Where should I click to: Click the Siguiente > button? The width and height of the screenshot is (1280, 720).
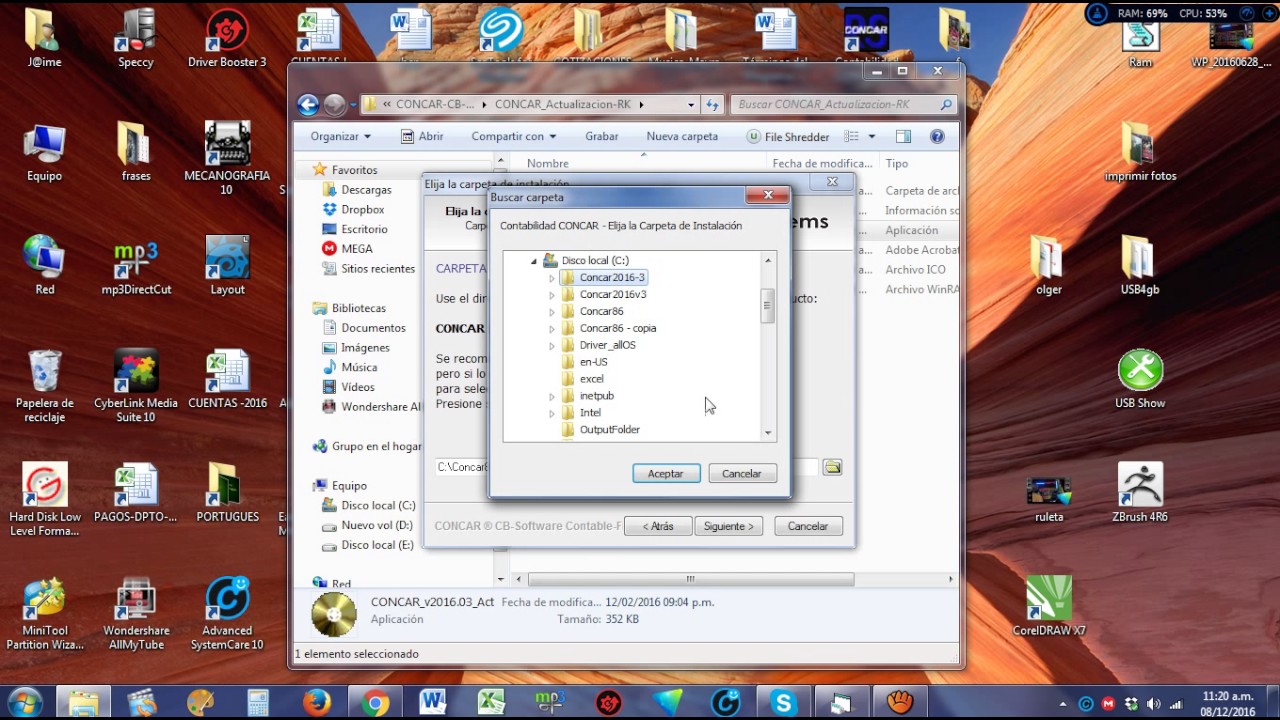click(728, 526)
